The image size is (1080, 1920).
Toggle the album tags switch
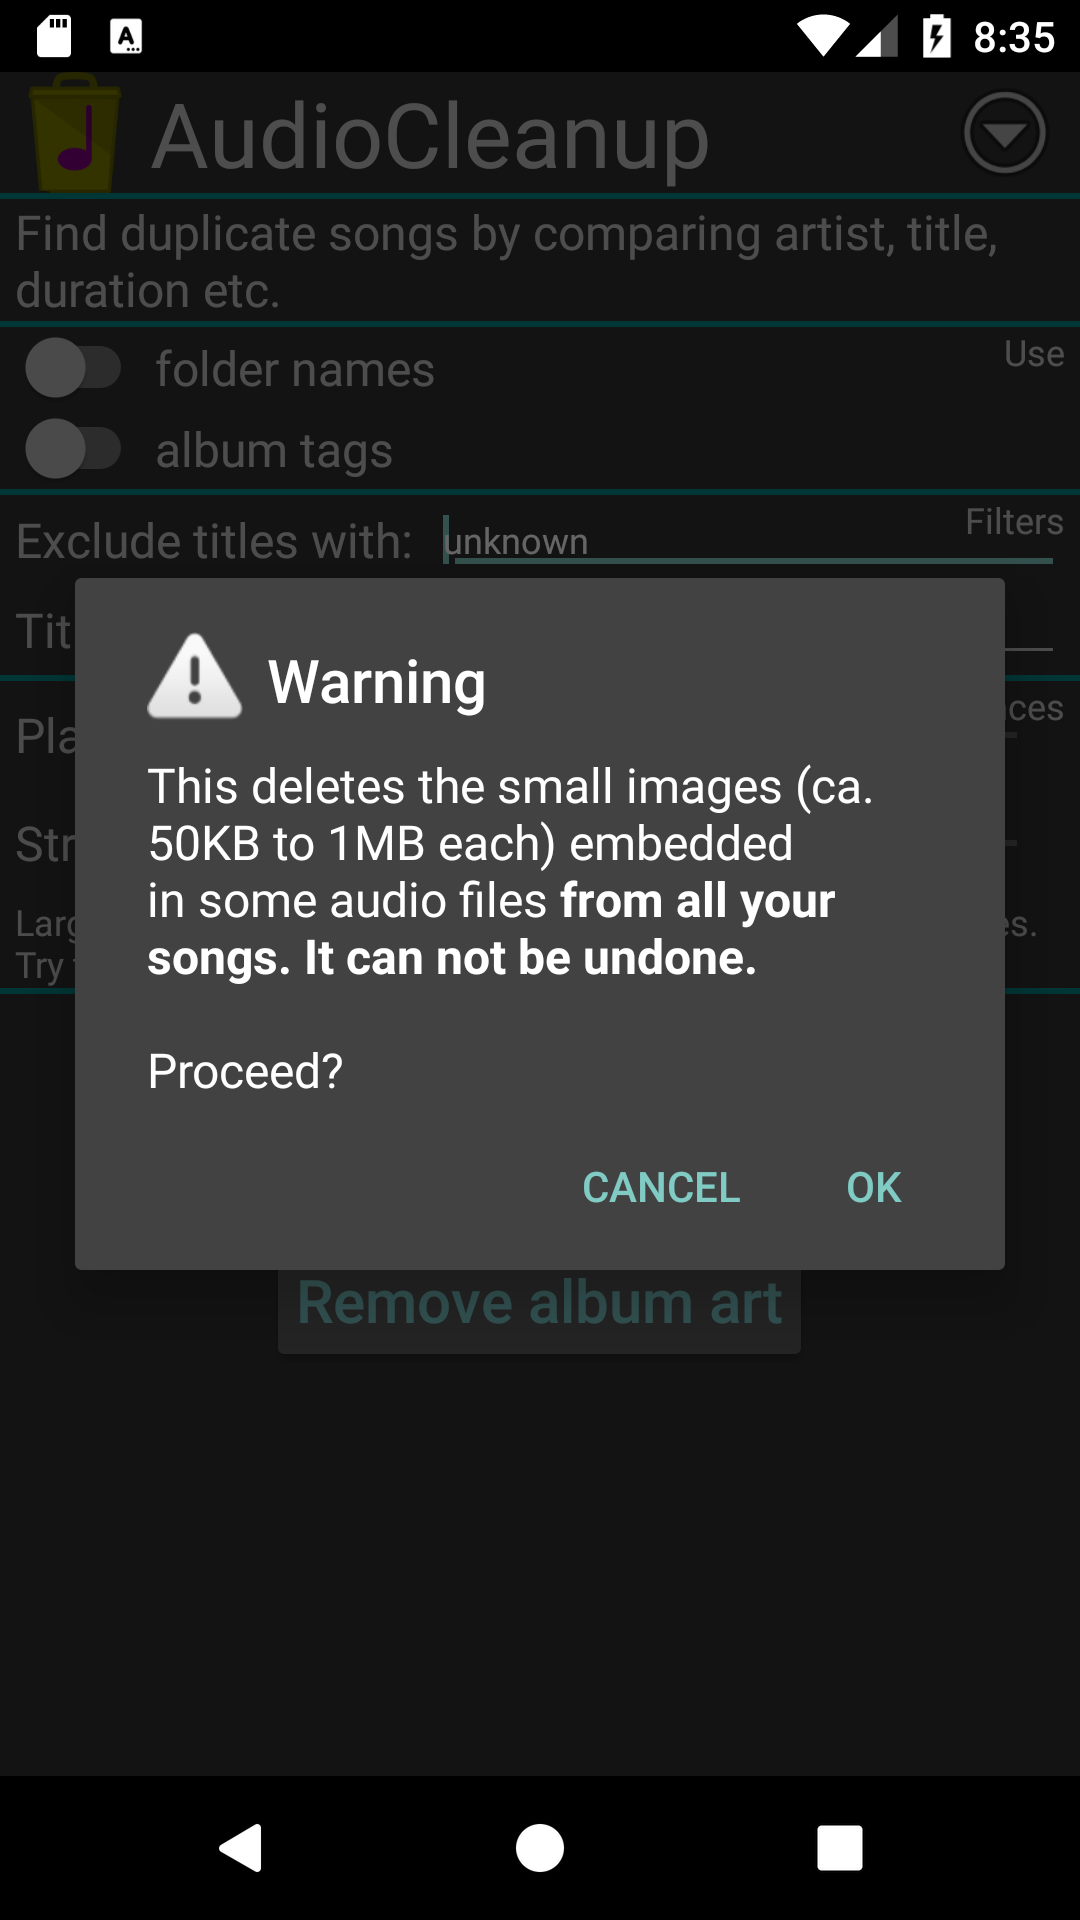[x=73, y=449]
